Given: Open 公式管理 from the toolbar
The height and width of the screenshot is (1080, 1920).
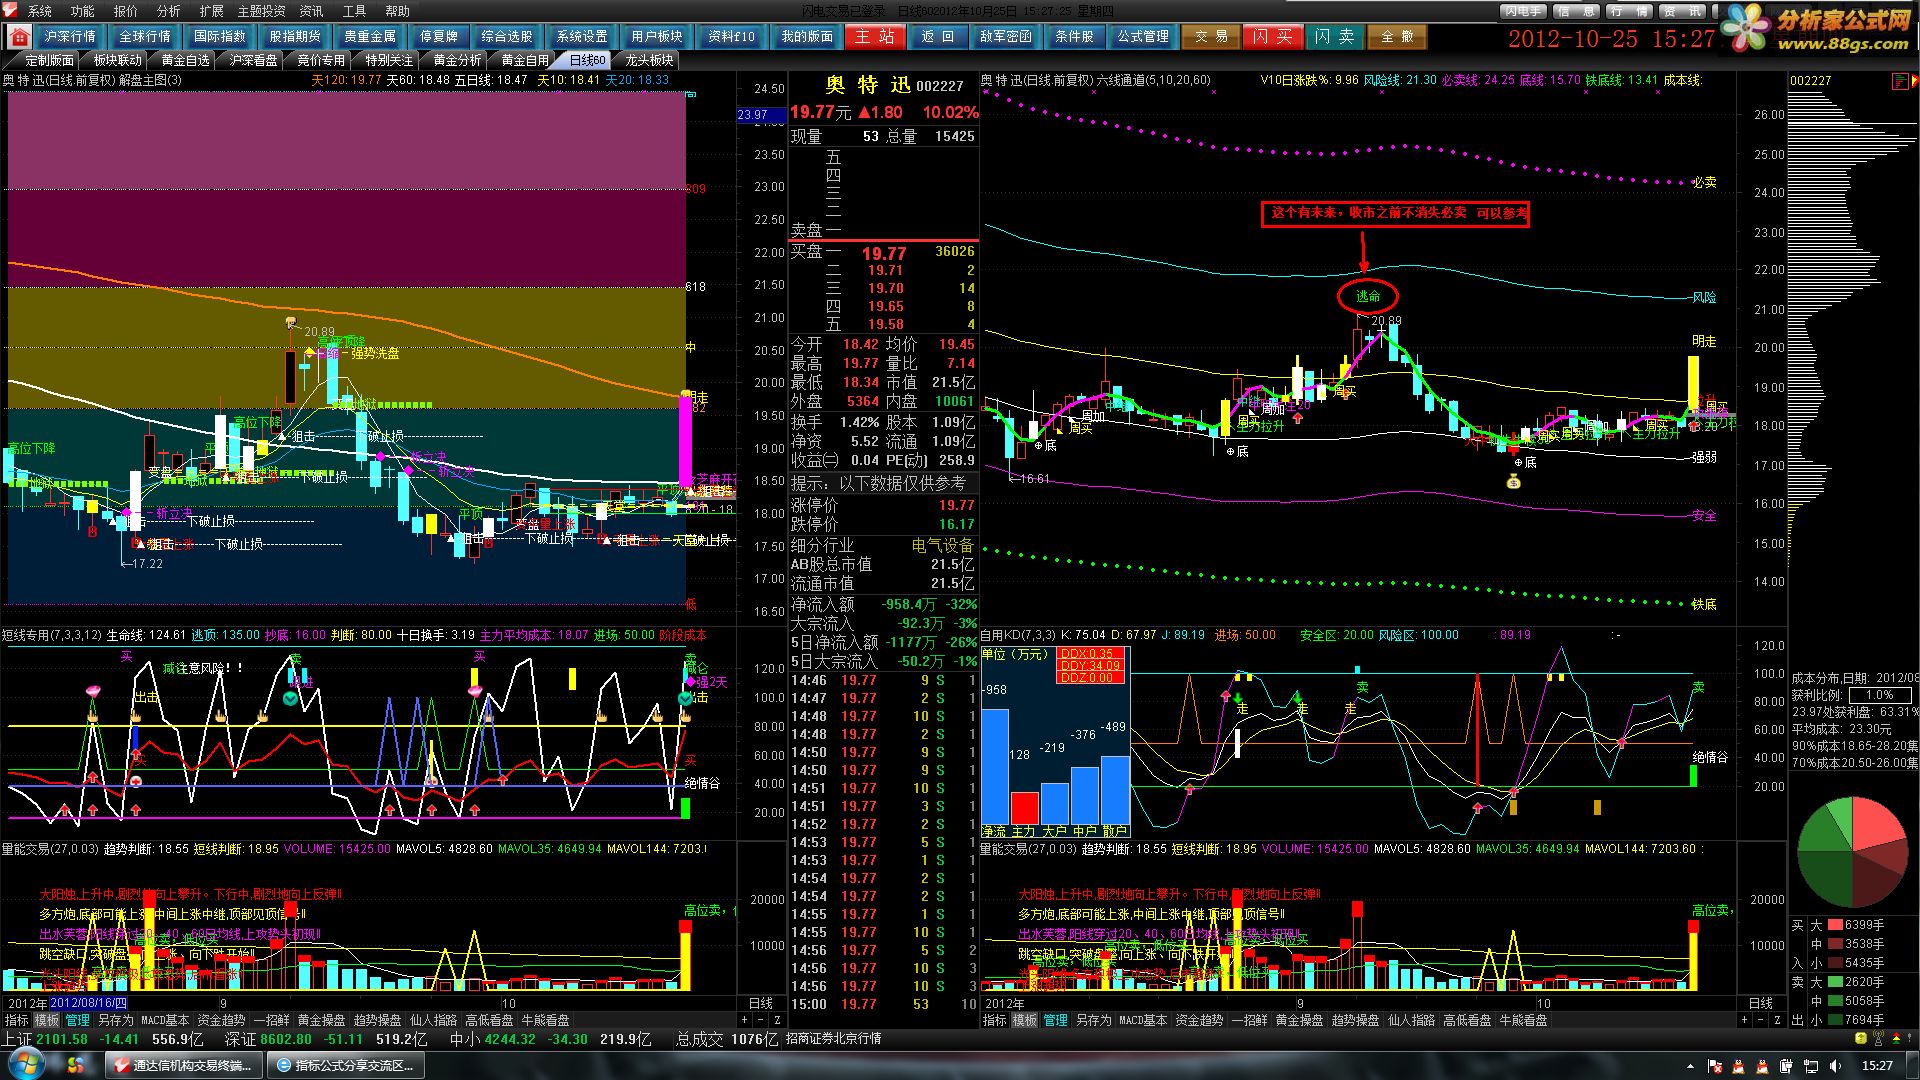Looking at the screenshot, I should (1143, 37).
